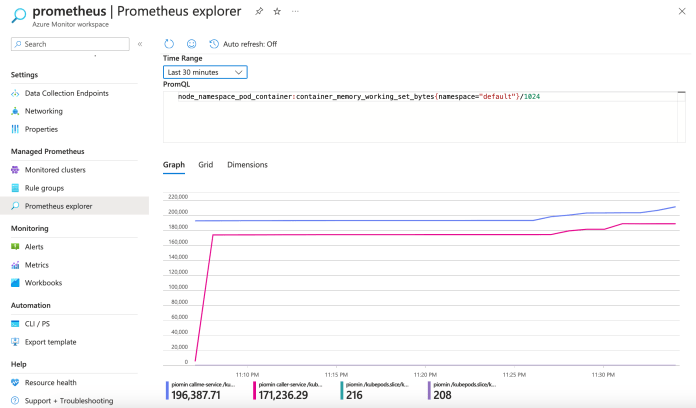The width and height of the screenshot is (696, 408).
Task: Click the Resource health heart icon
Action: 15,382
